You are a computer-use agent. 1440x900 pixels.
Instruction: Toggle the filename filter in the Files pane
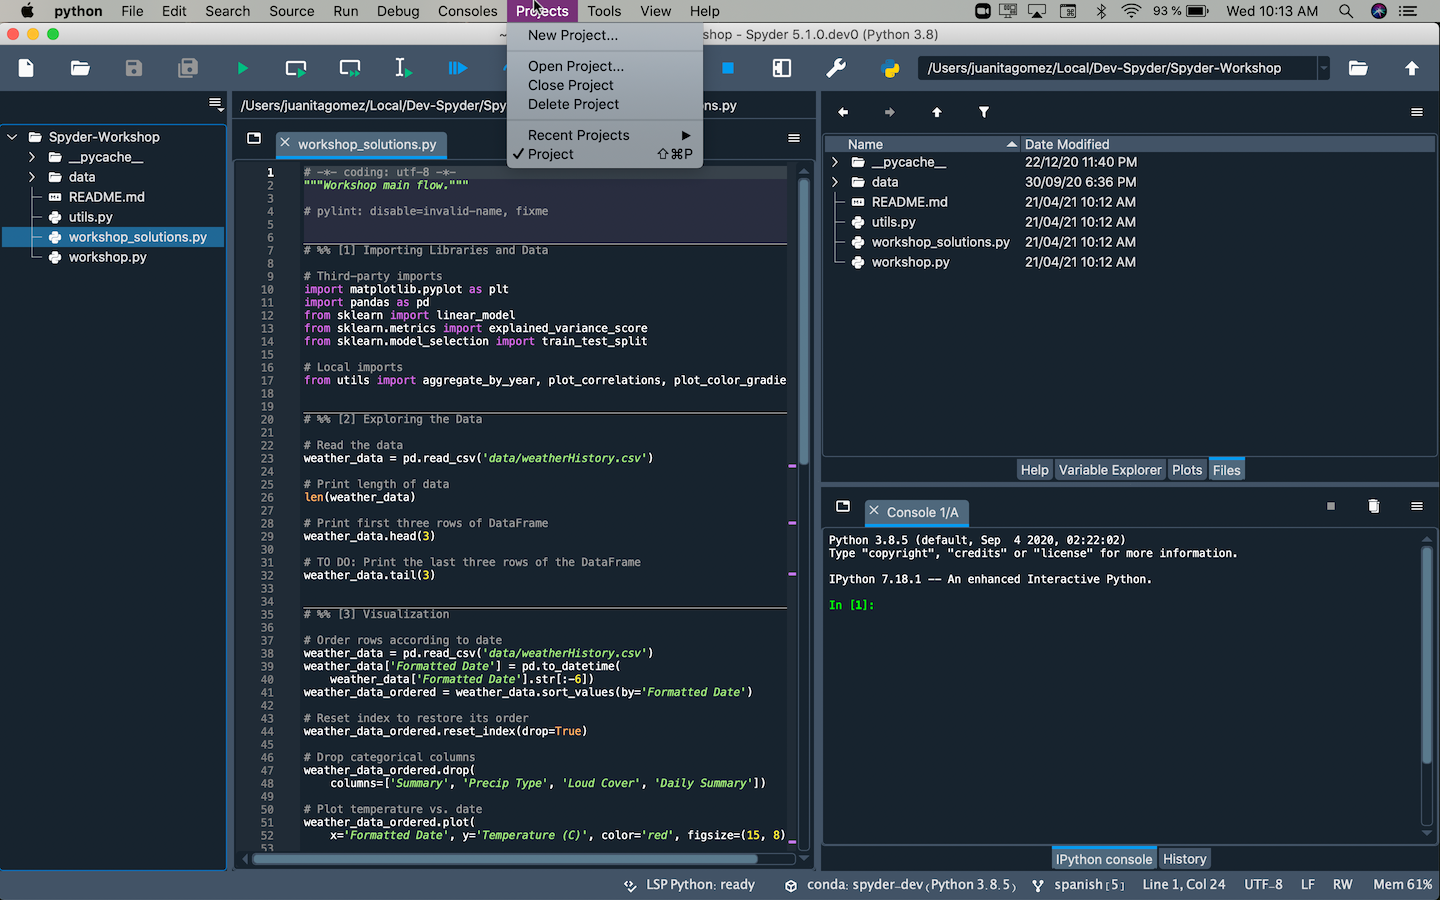pyautogui.click(x=984, y=112)
